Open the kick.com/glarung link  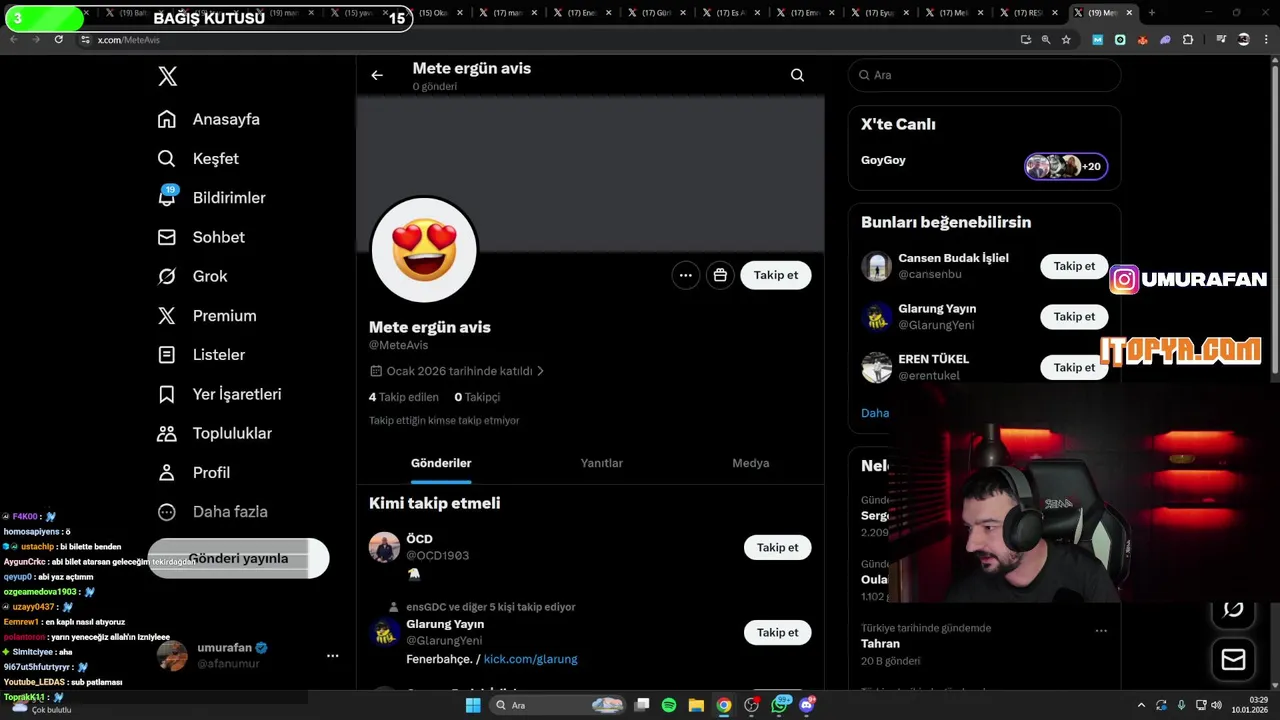point(530,659)
